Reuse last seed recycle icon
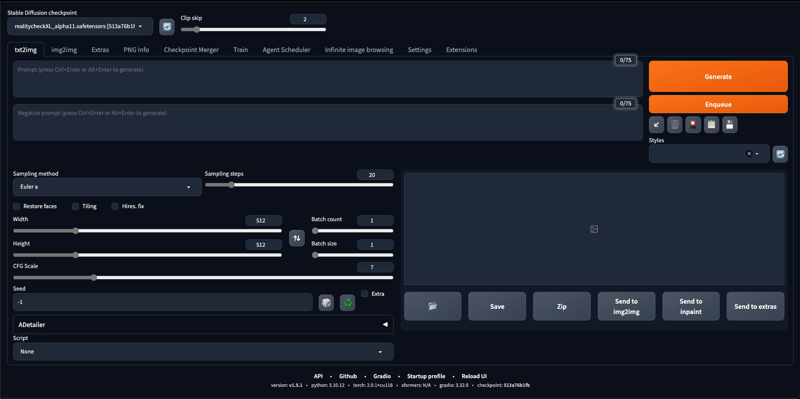800x399 pixels. (347, 303)
